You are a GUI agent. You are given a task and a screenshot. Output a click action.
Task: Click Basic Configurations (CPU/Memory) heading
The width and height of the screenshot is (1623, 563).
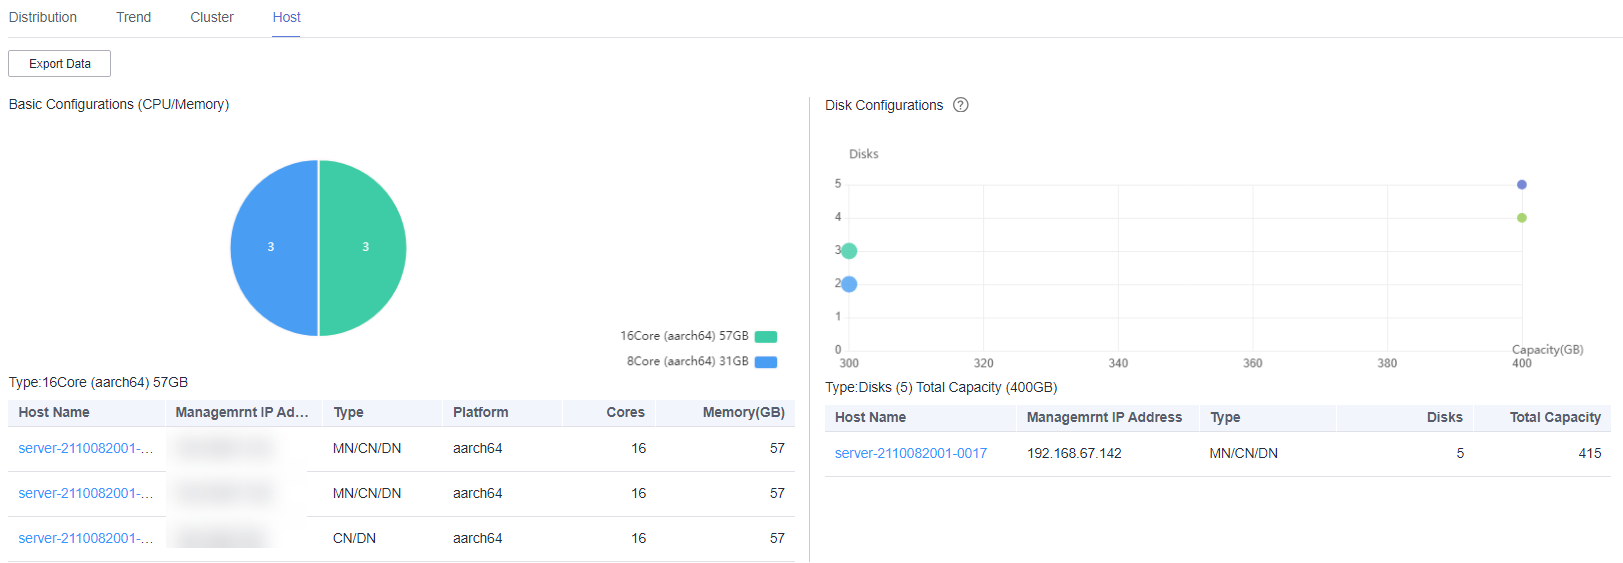coord(119,104)
